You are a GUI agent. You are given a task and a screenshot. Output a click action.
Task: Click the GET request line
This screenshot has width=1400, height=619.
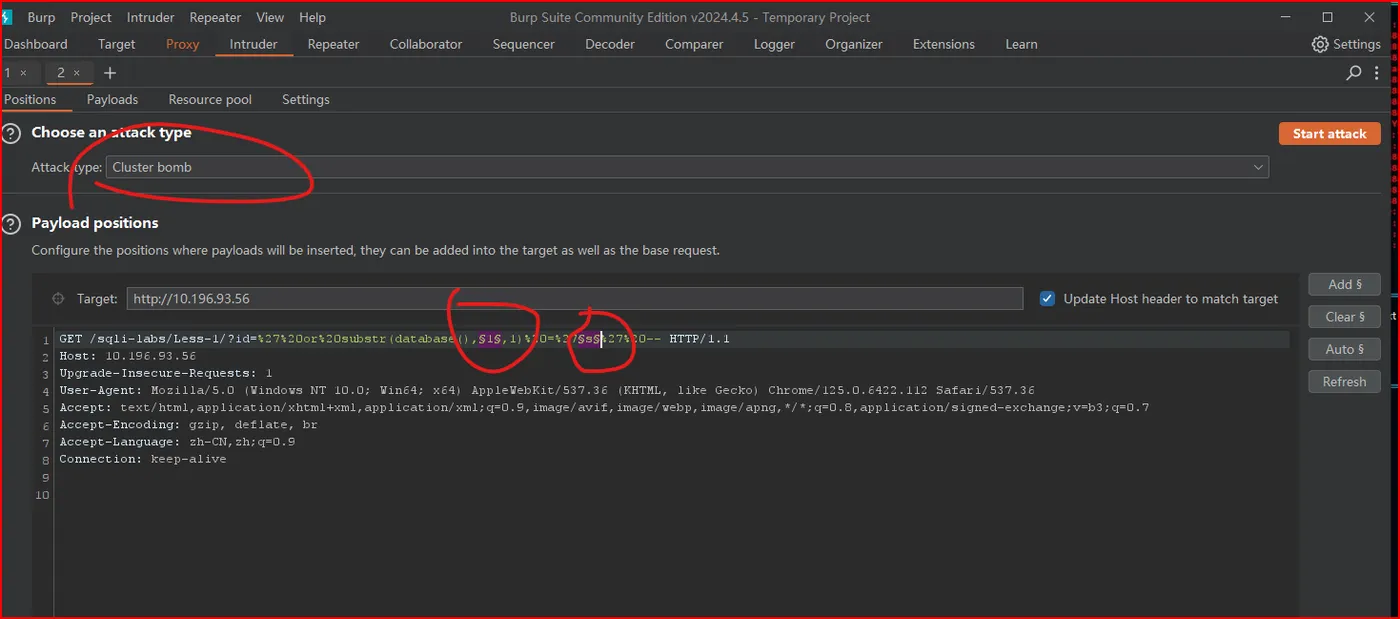coord(395,339)
